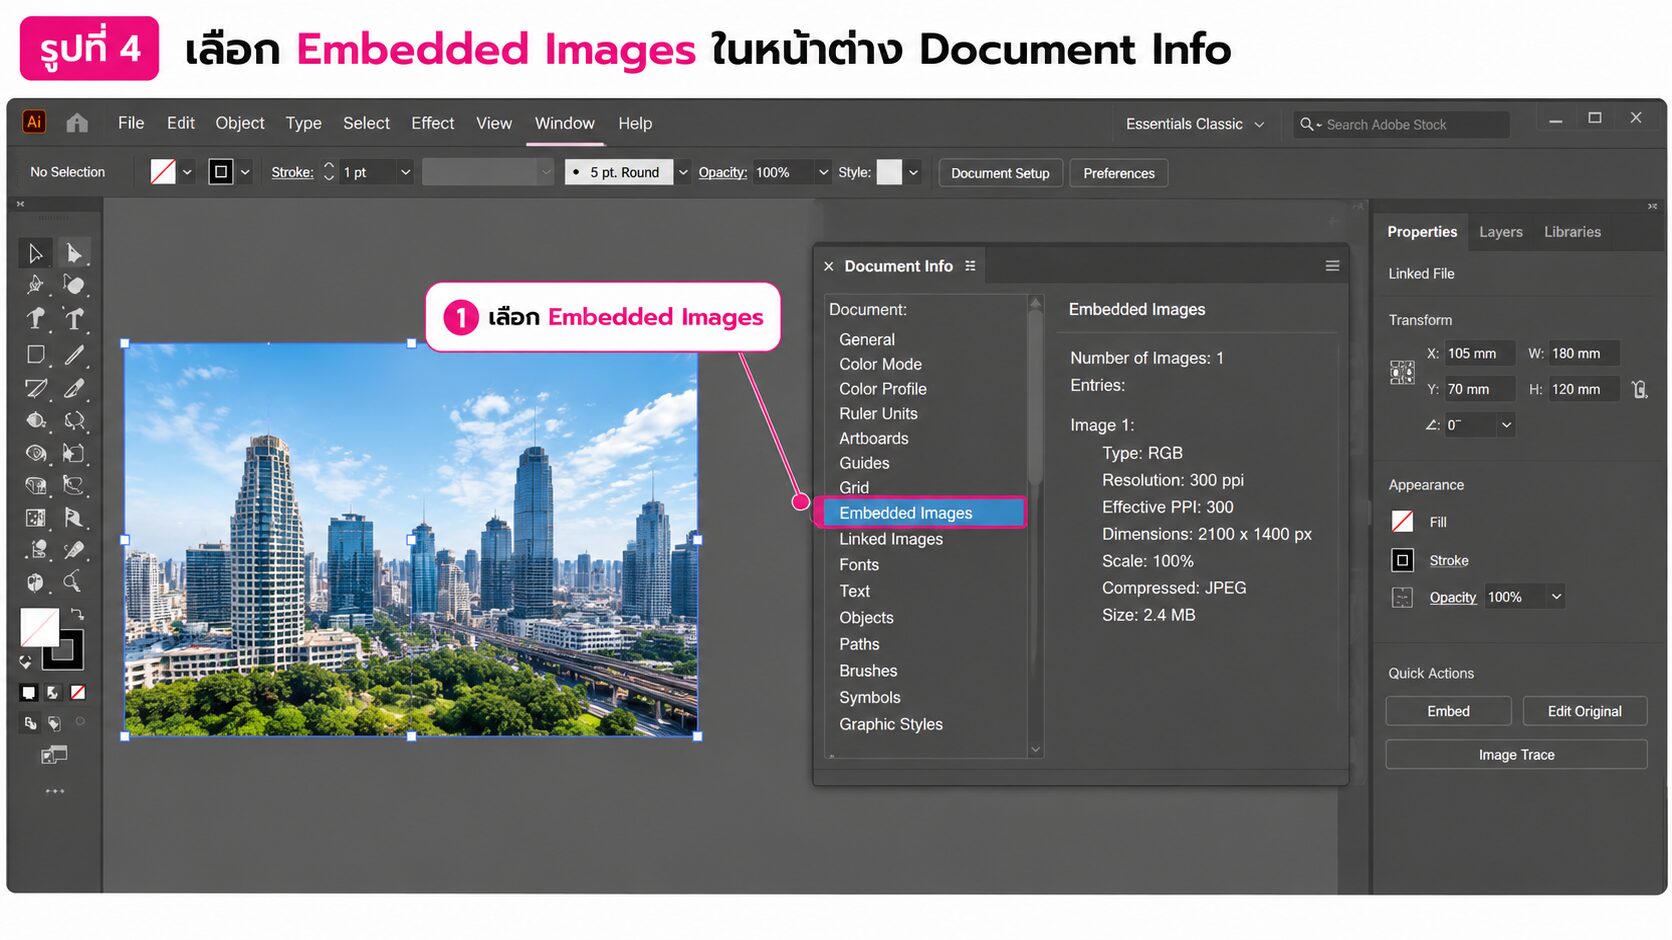
Task: Select the Selection tool arrow
Action: click(x=35, y=253)
